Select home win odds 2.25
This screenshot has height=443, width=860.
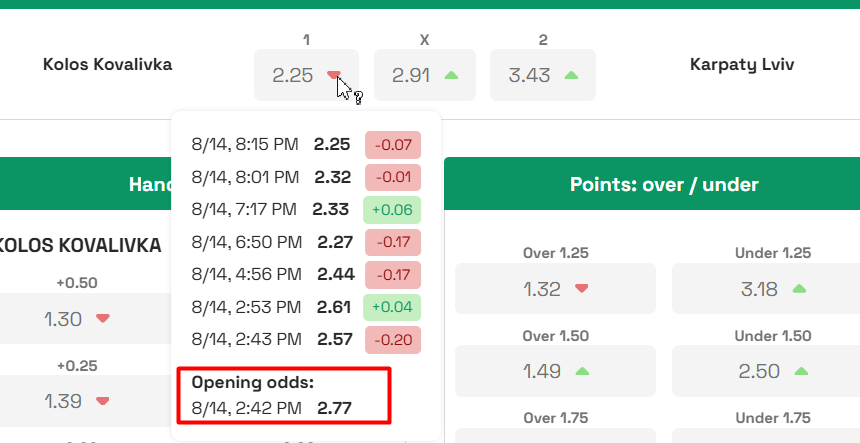pyautogui.click(x=294, y=75)
